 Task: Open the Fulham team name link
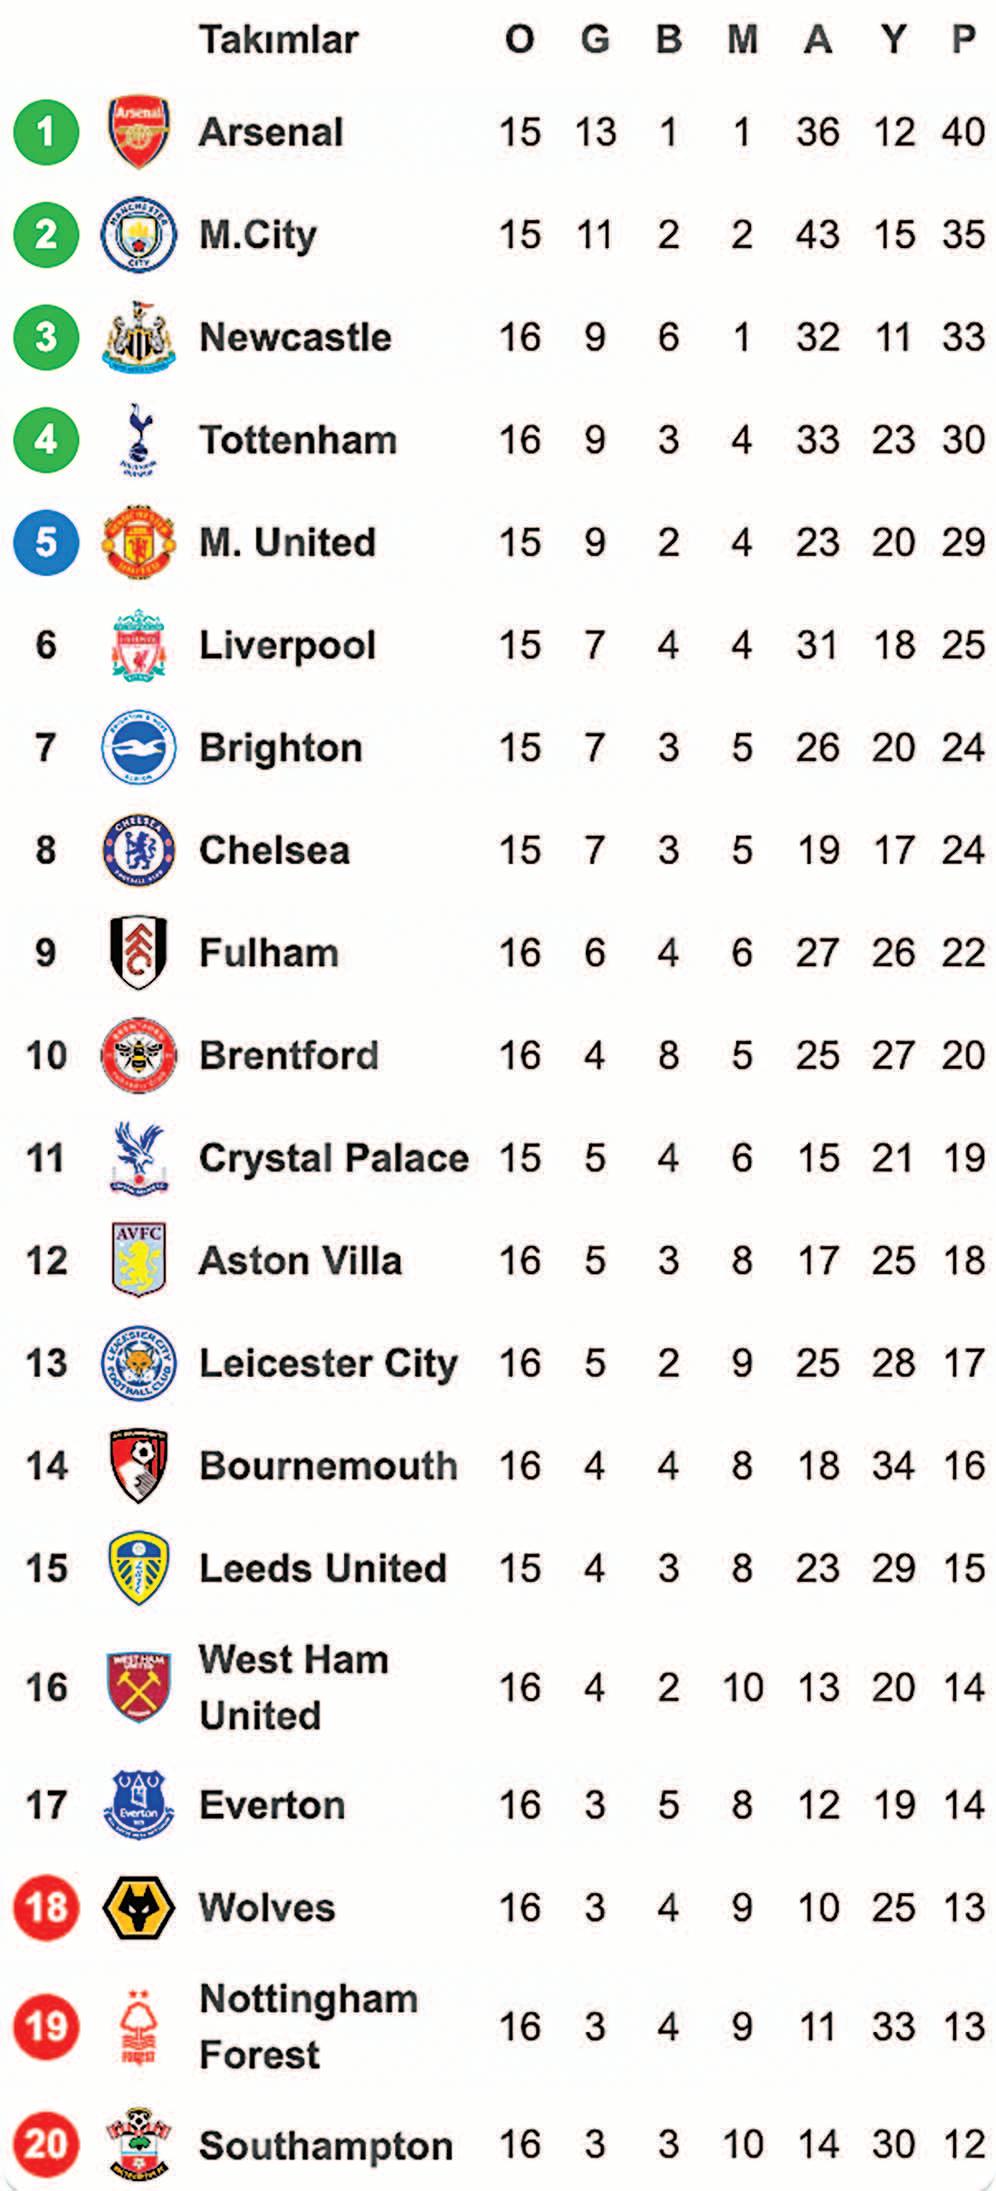tap(268, 953)
